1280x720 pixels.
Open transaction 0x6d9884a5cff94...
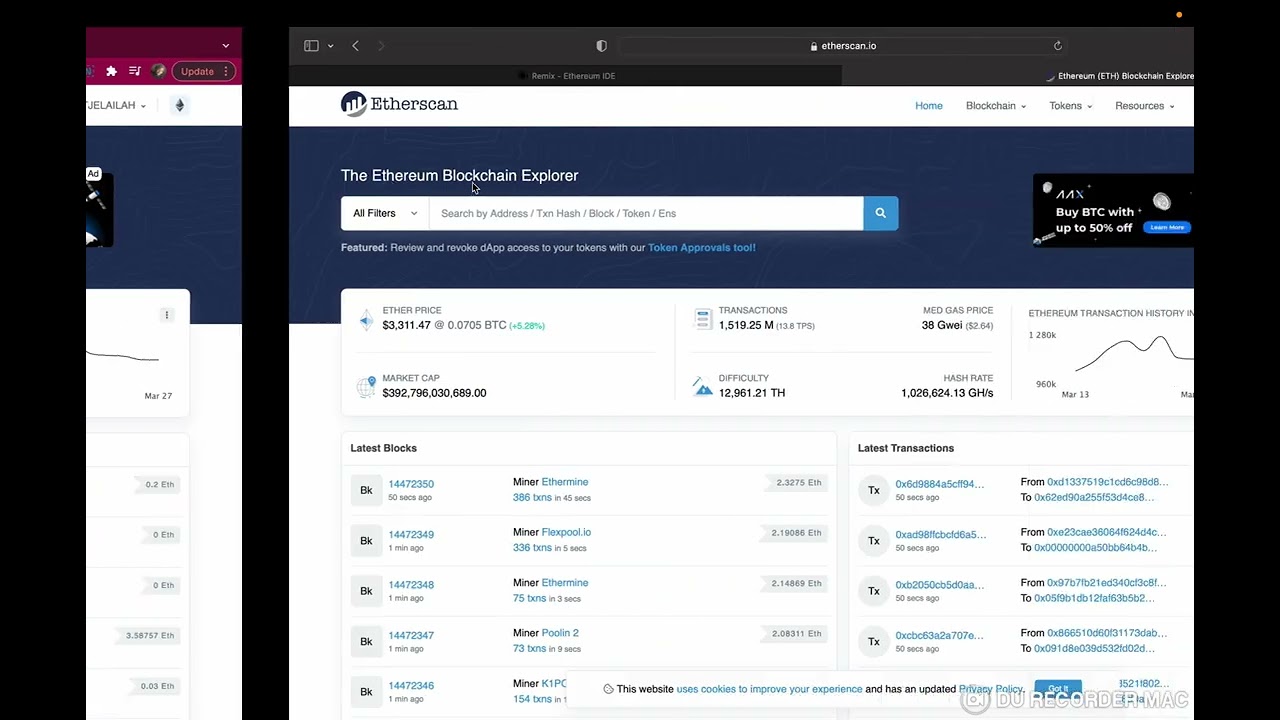point(939,484)
